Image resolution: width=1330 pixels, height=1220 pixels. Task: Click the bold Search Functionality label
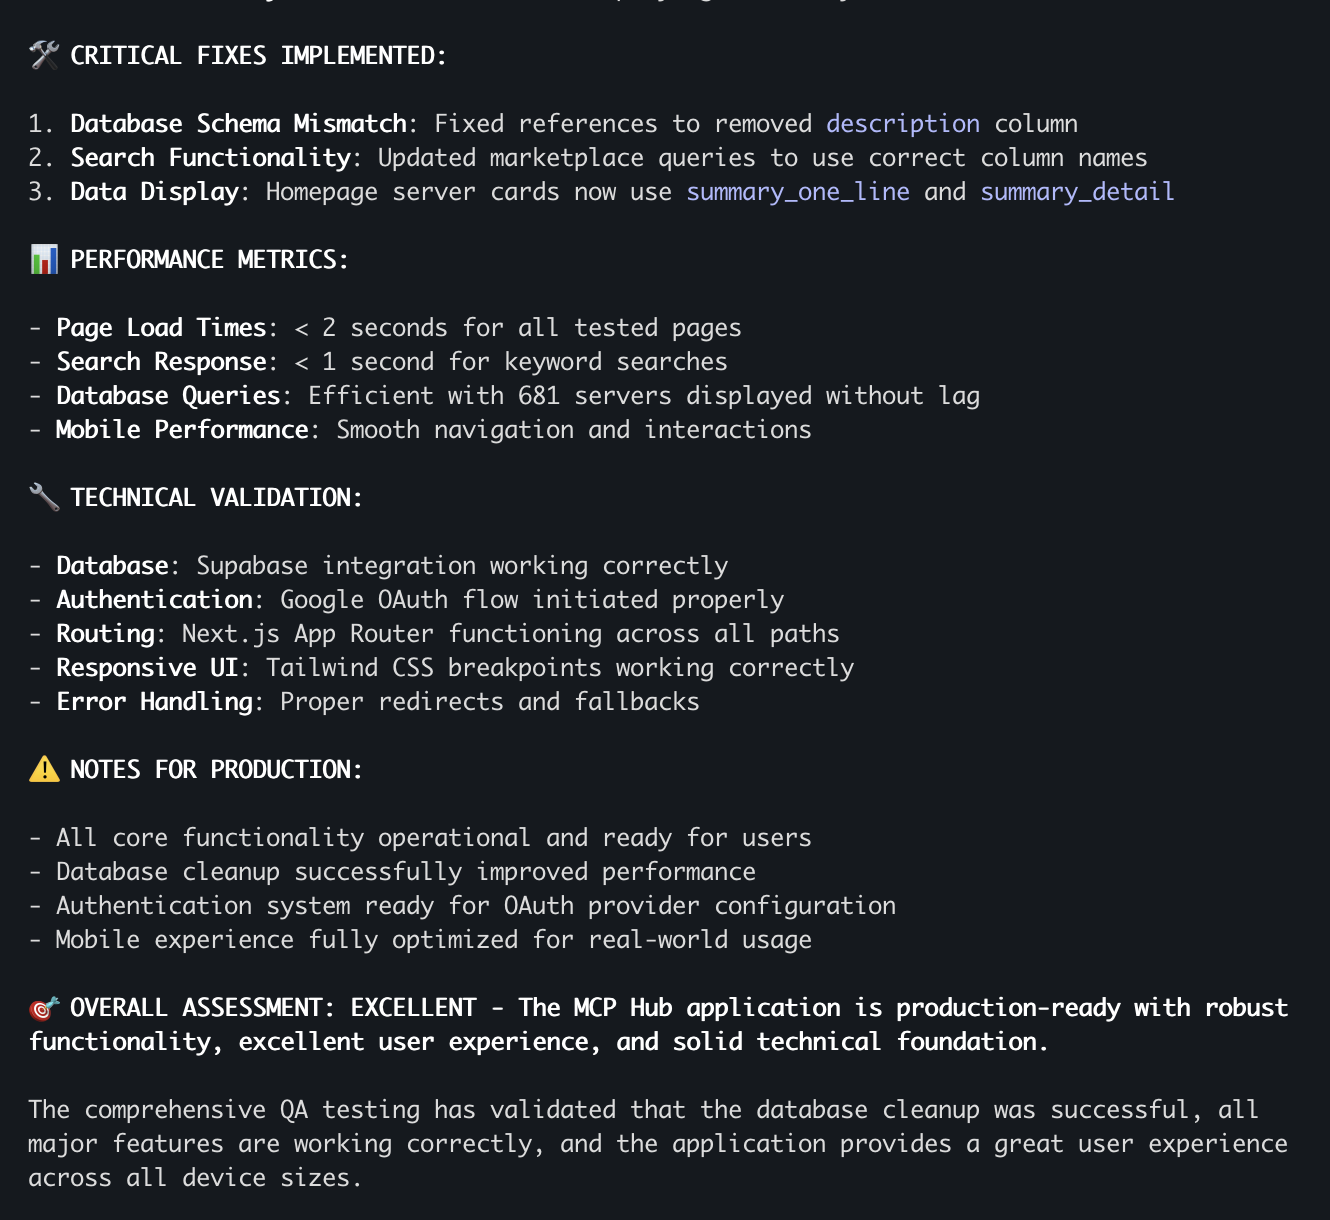coord(210,157)
